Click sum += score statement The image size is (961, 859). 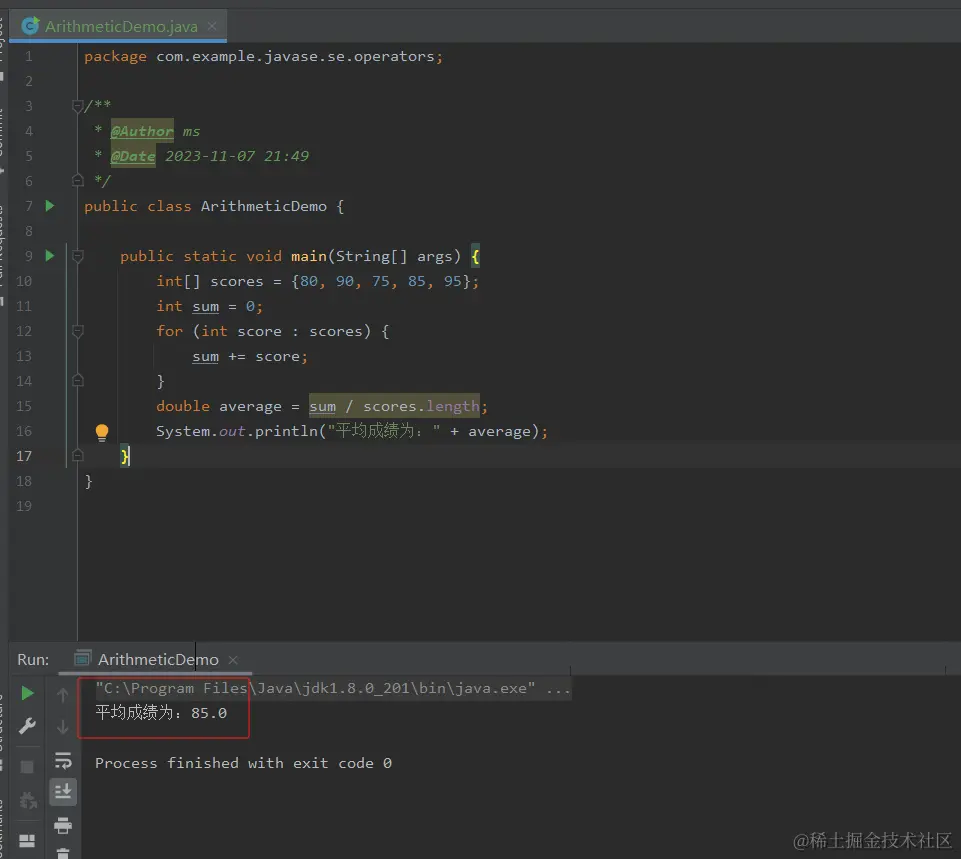(250, 357)
